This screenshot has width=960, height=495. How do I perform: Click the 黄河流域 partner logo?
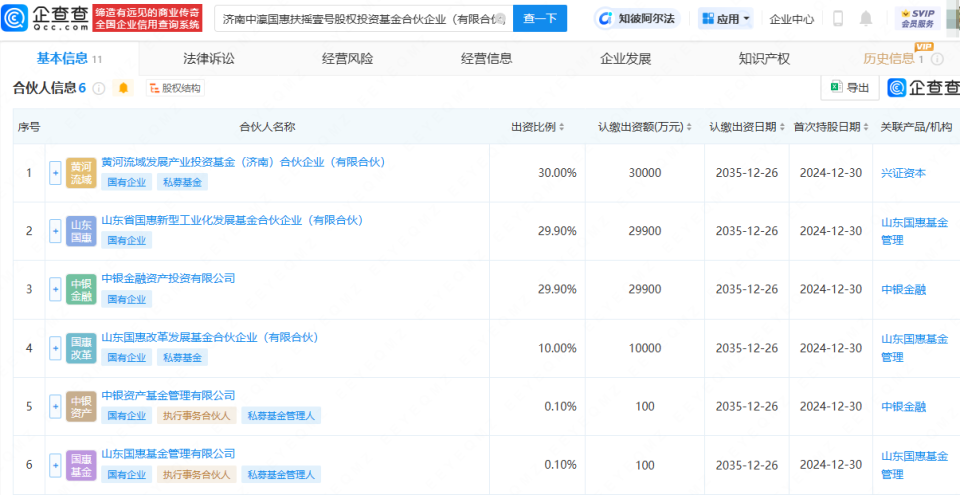(81, 173)
